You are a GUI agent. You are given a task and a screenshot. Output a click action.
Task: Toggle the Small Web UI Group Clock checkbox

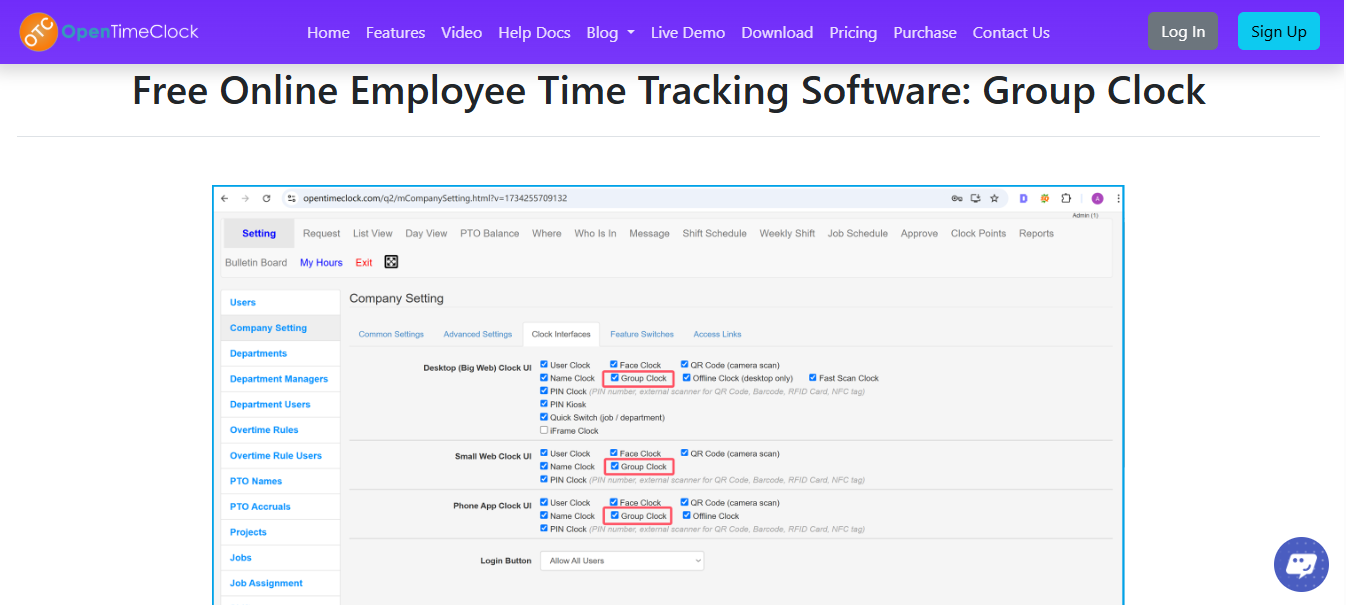tap(615, 466)
